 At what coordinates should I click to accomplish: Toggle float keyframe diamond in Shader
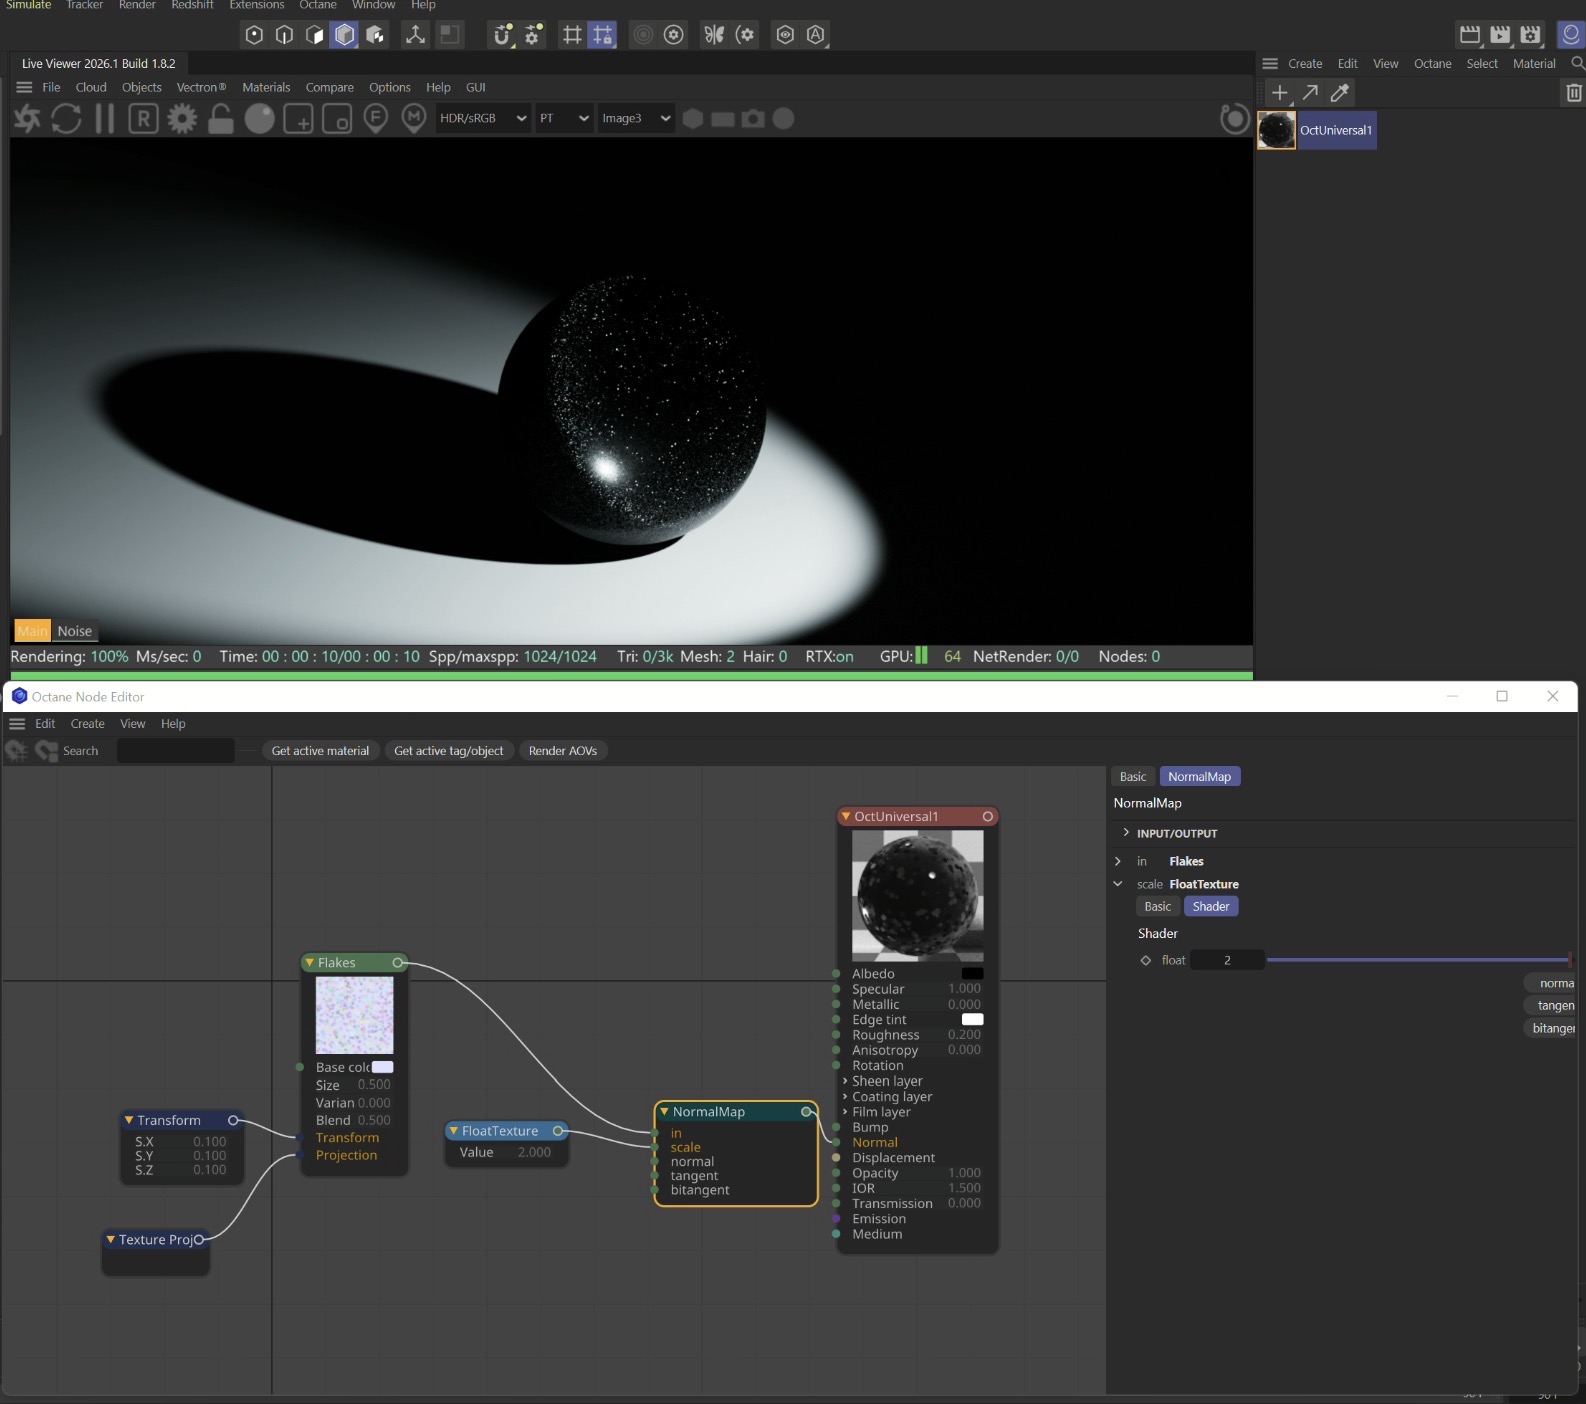pos(1146,960)
